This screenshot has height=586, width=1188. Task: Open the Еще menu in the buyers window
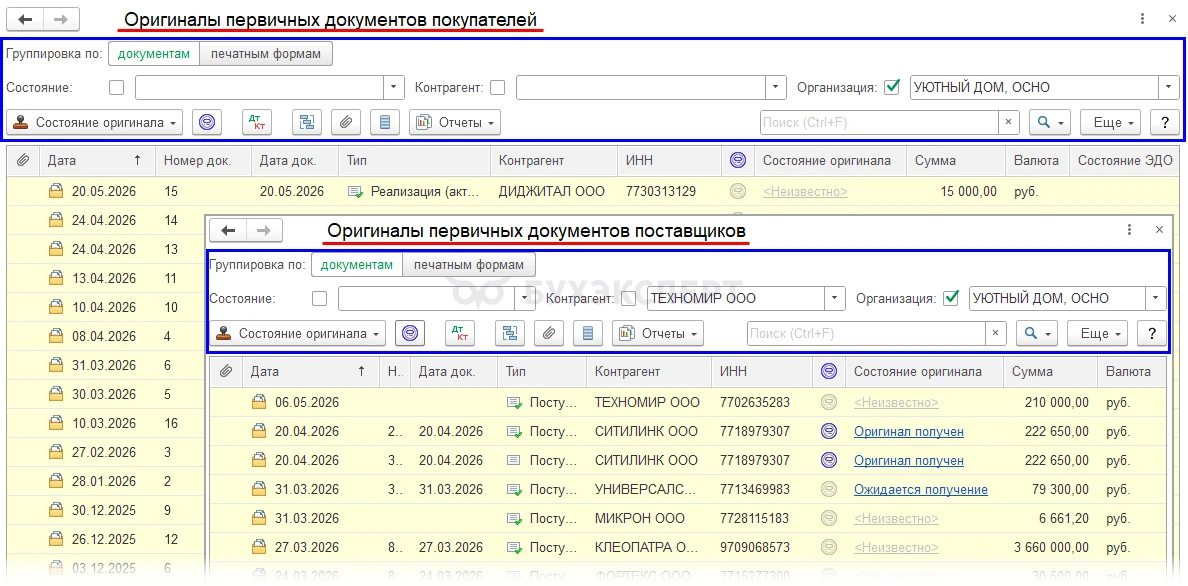point(1111,122)
